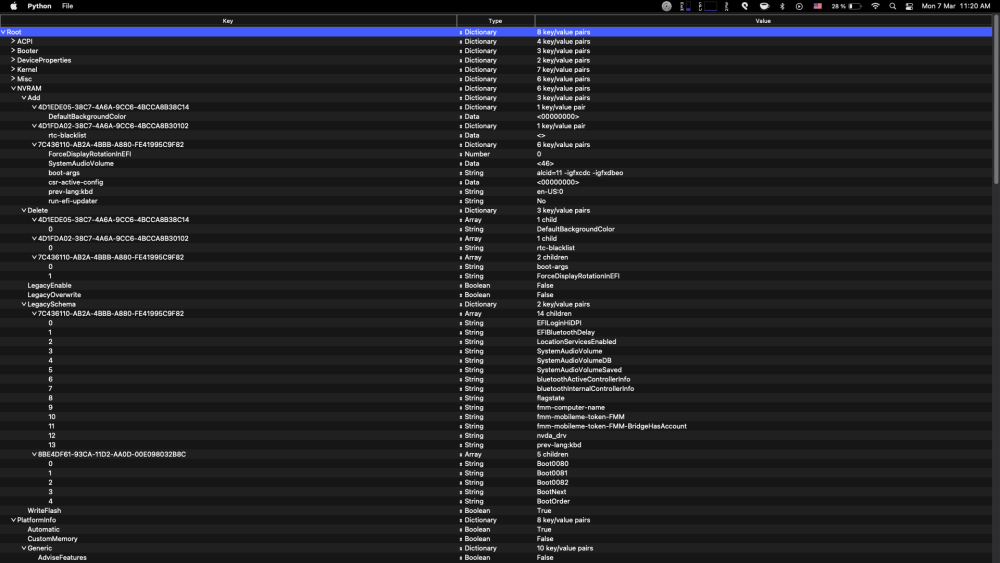Collapse the Add dictionary under NVRAM
The height and width of the screenshot is (563, 1000).
[x=24, y=98]
